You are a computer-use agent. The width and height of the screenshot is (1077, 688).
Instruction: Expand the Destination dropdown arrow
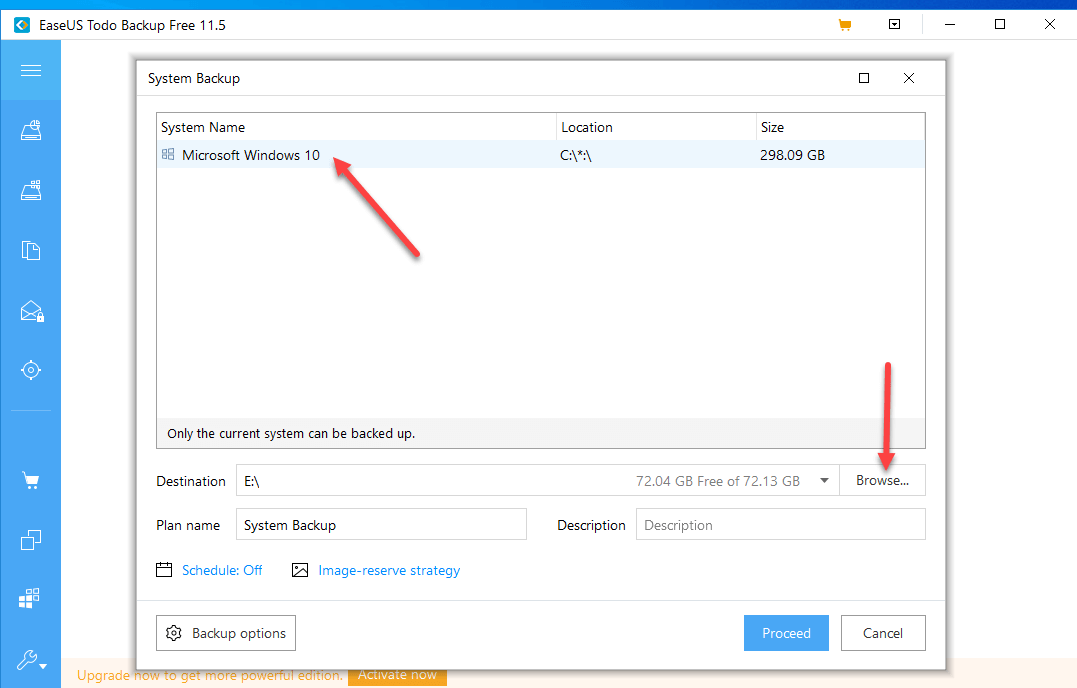[x=824, y=481]
